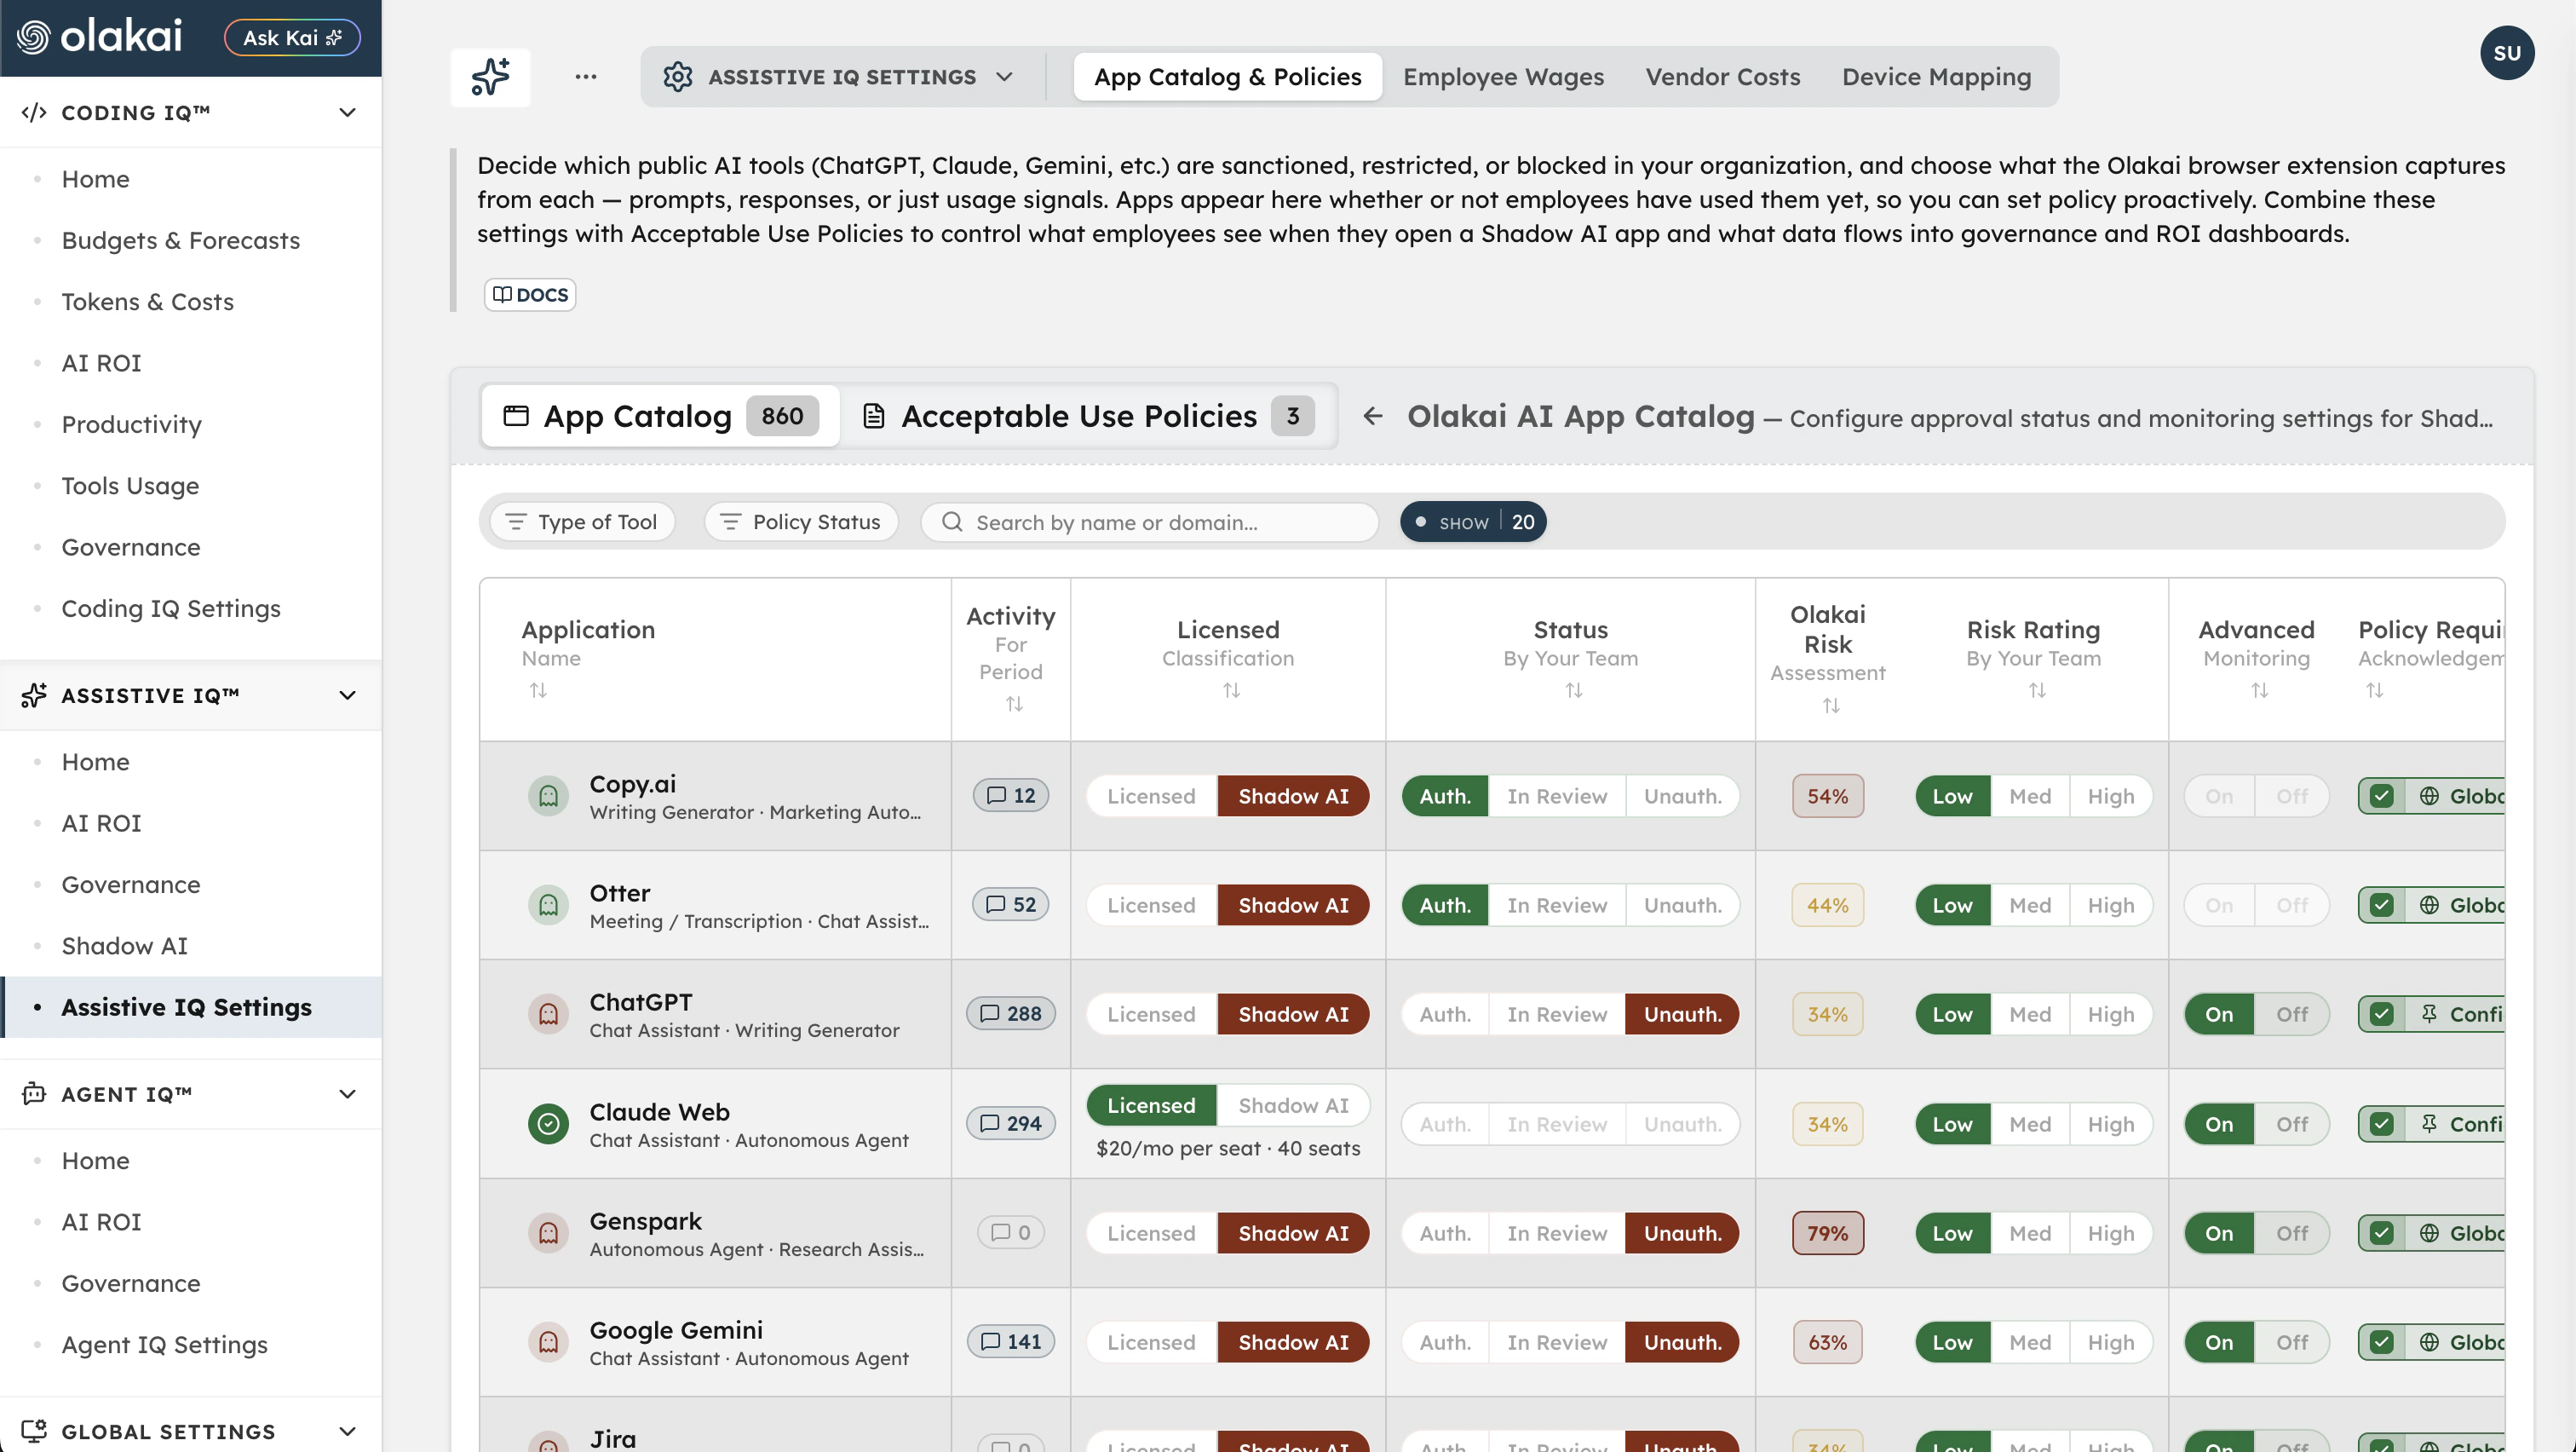Open Copy.ai activity badge showing 12

tap(1011, 796)
